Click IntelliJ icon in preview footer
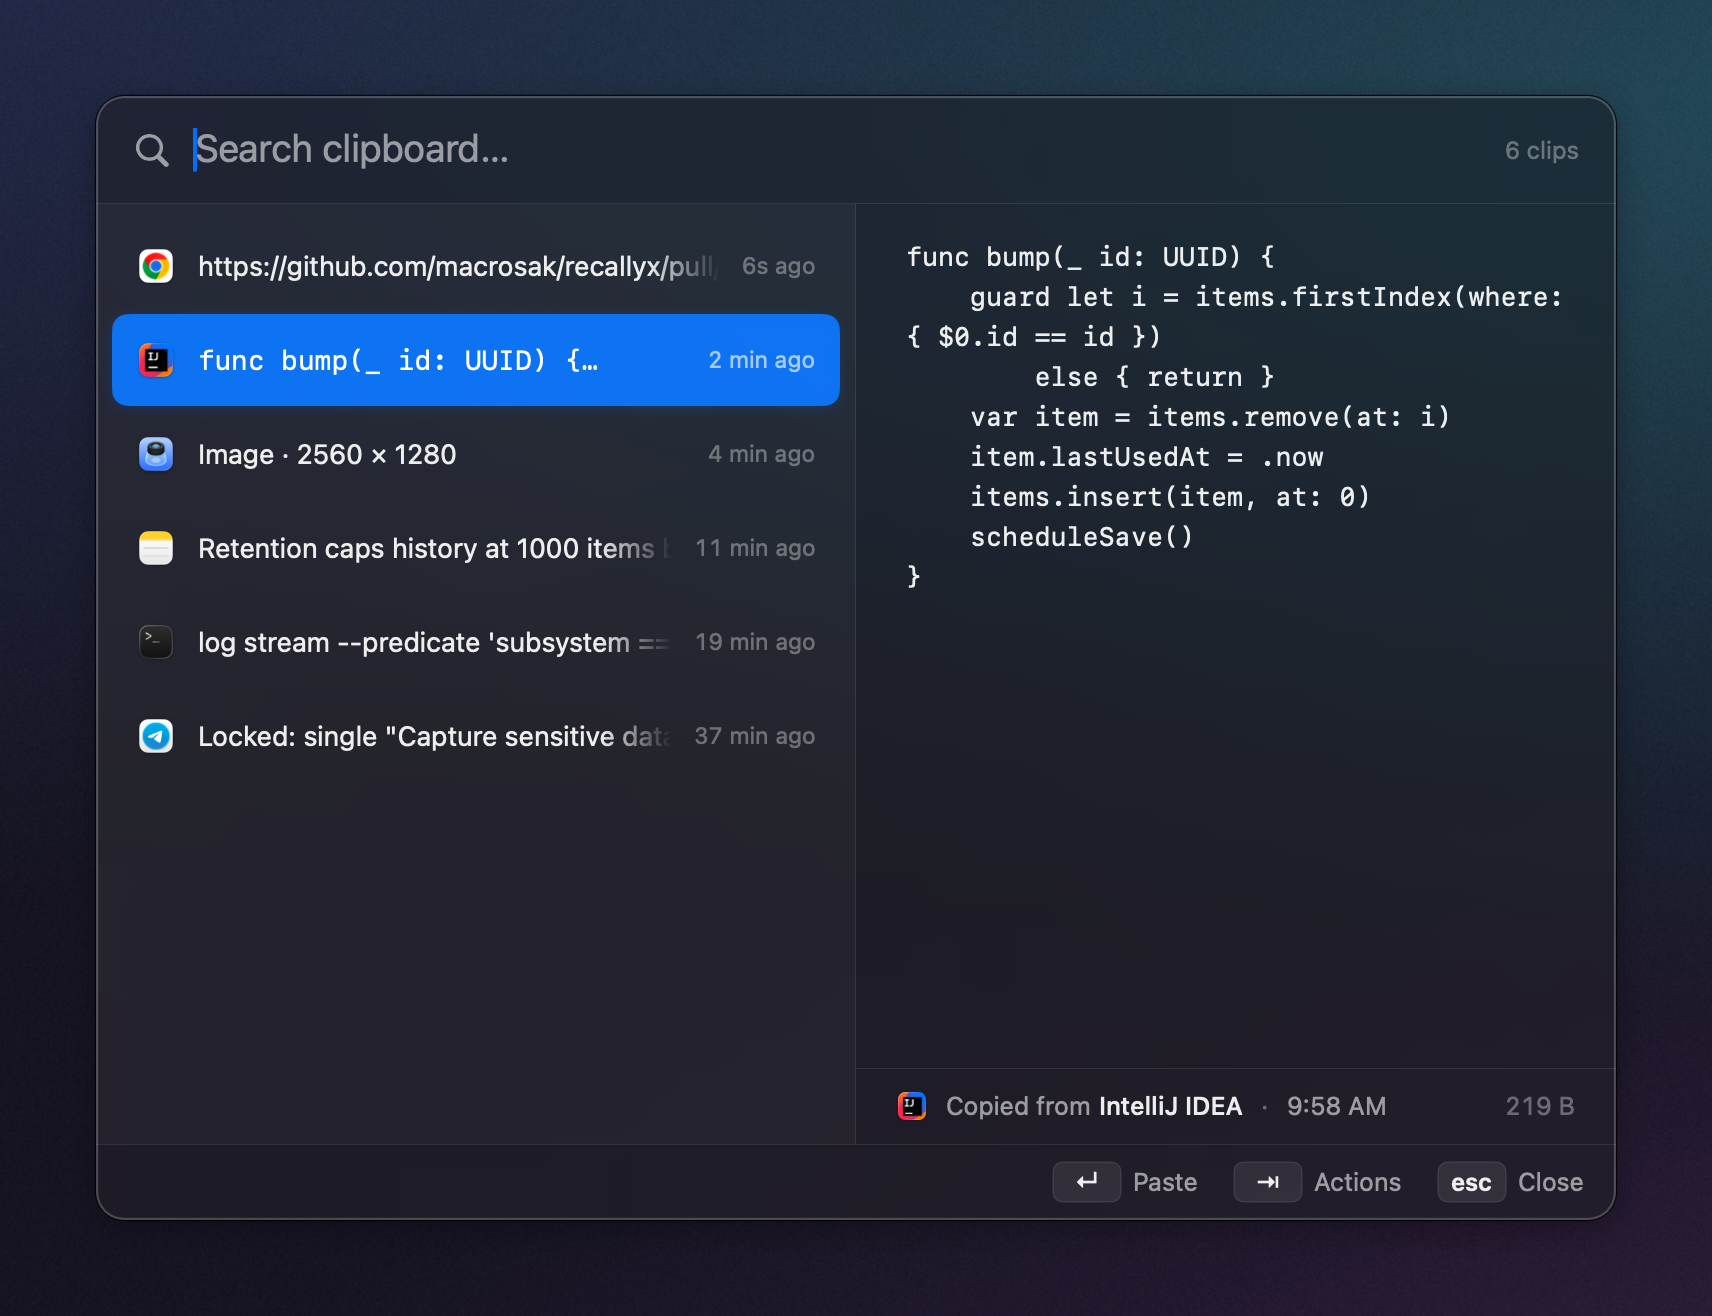 point(912,1106)
